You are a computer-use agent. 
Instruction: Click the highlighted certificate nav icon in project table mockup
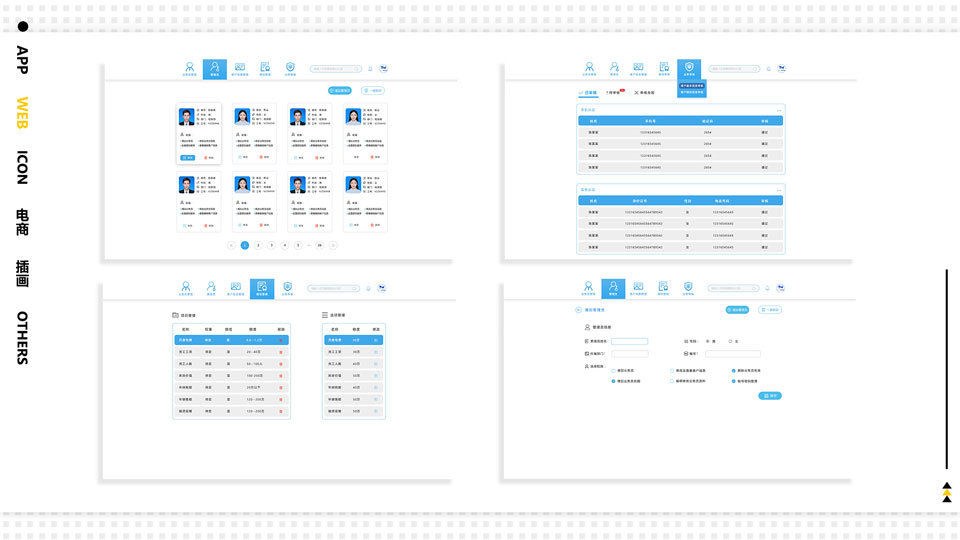[x=262, y=288]
